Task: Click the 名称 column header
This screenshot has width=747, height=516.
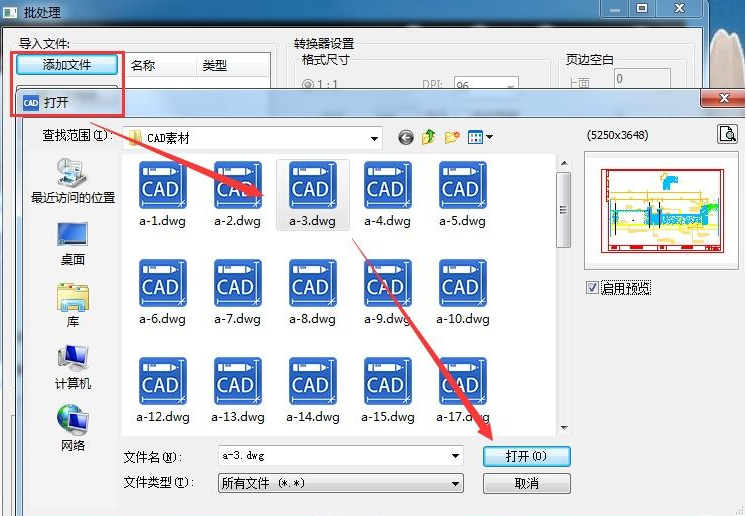Action: (x=161, y=66)
